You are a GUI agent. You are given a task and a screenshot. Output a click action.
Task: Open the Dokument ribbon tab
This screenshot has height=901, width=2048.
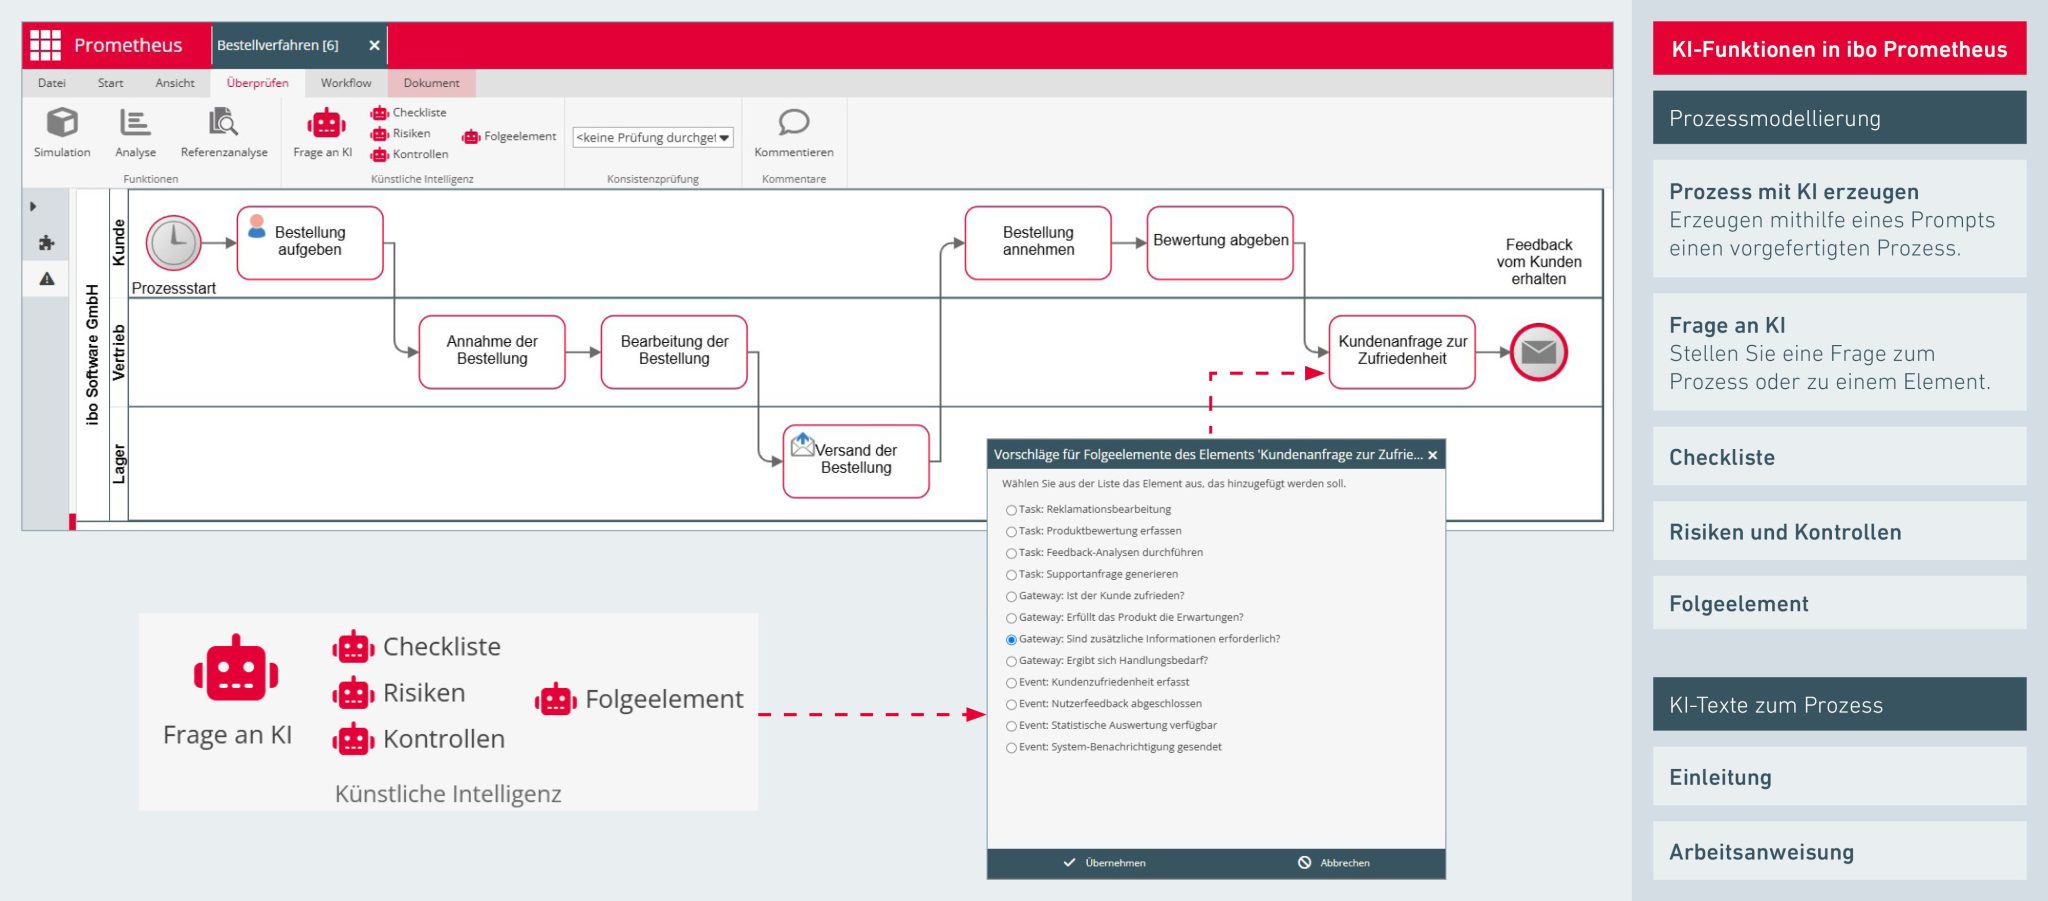[431, 83]
